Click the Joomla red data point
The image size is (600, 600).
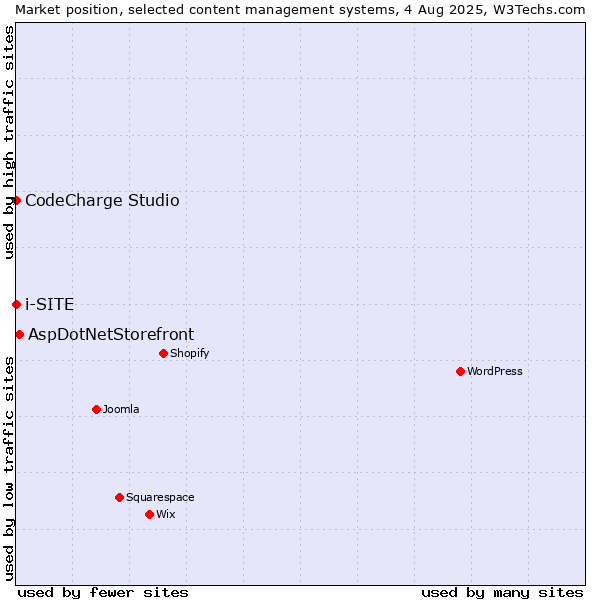(96, 409)
